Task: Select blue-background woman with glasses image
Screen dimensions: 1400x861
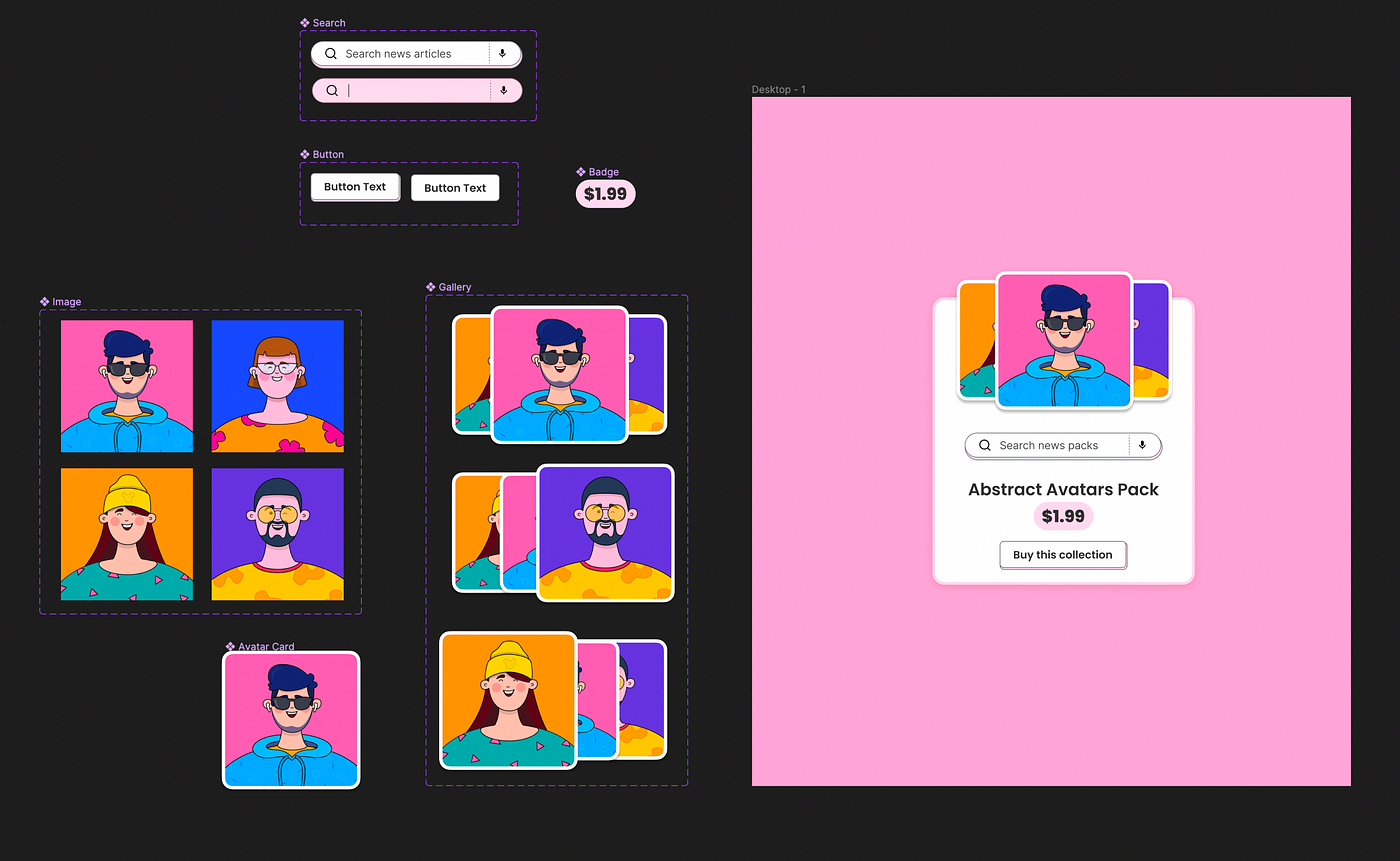Action: (277, 386)
